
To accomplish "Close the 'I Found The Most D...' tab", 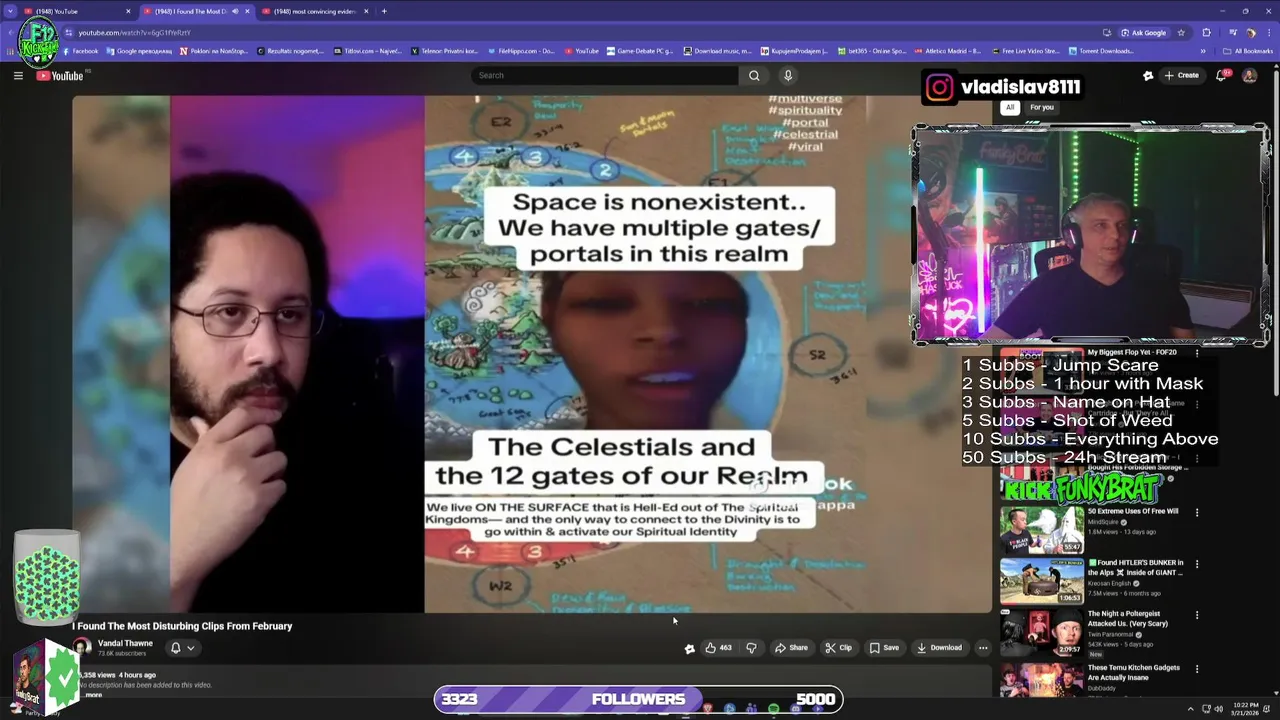I will (247, 11).
